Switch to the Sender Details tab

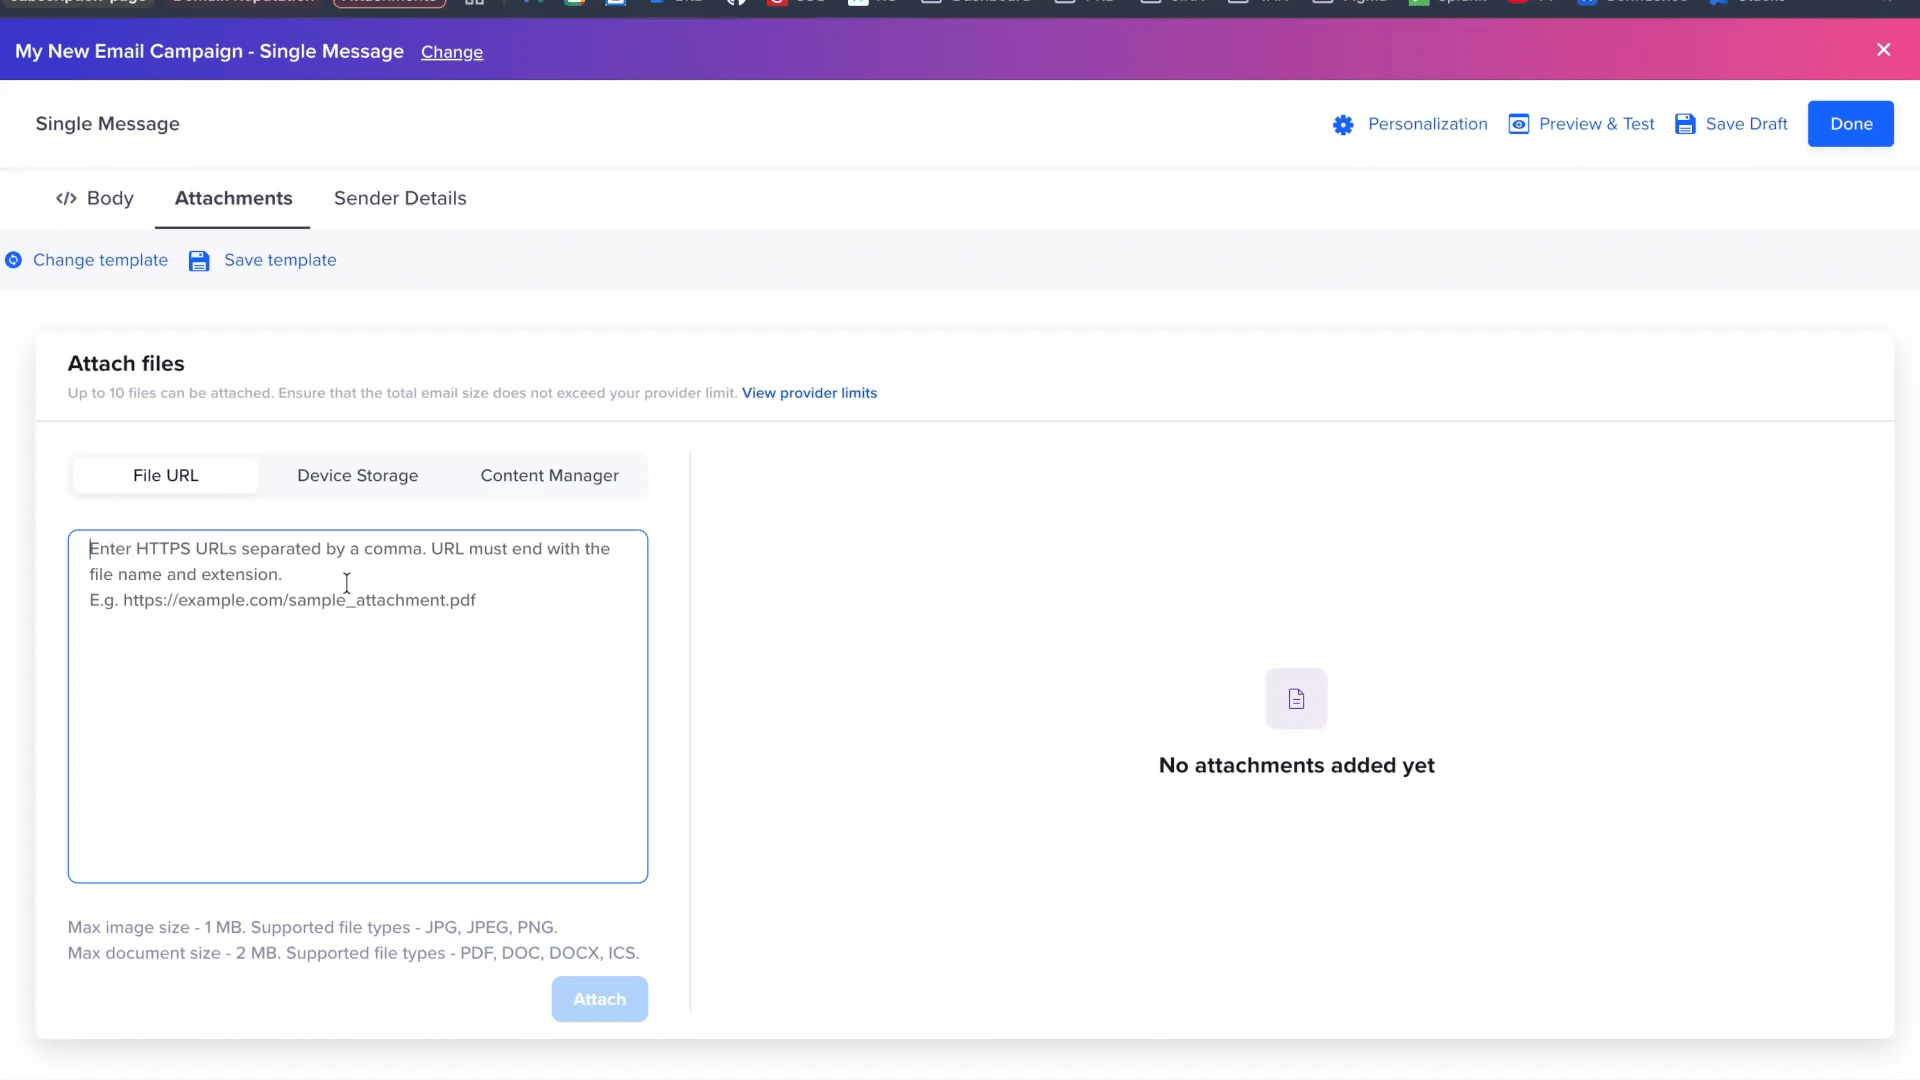pyautogui.click(x=399, y=198)
